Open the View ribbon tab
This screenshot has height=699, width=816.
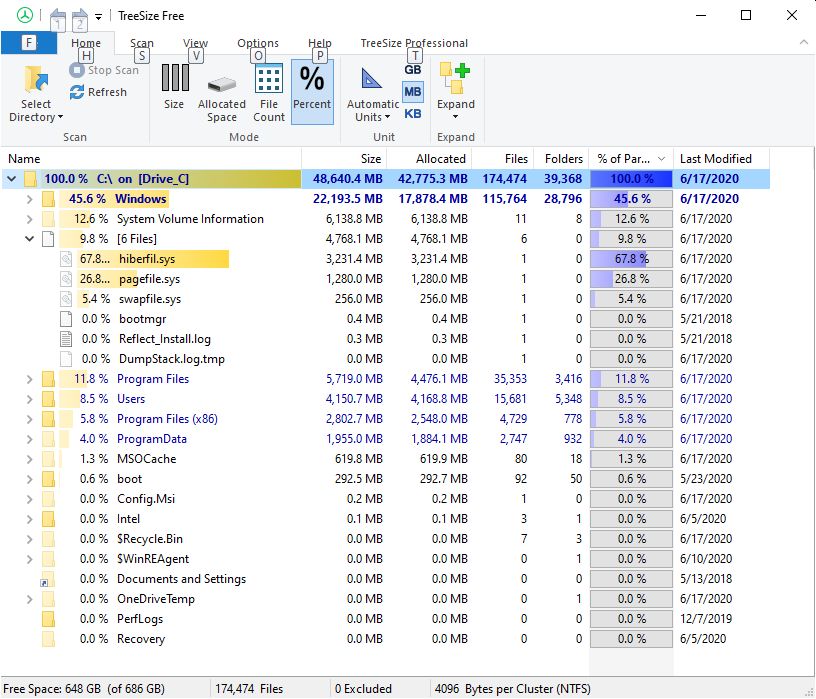pyautogui.click(x=196, y=43)
